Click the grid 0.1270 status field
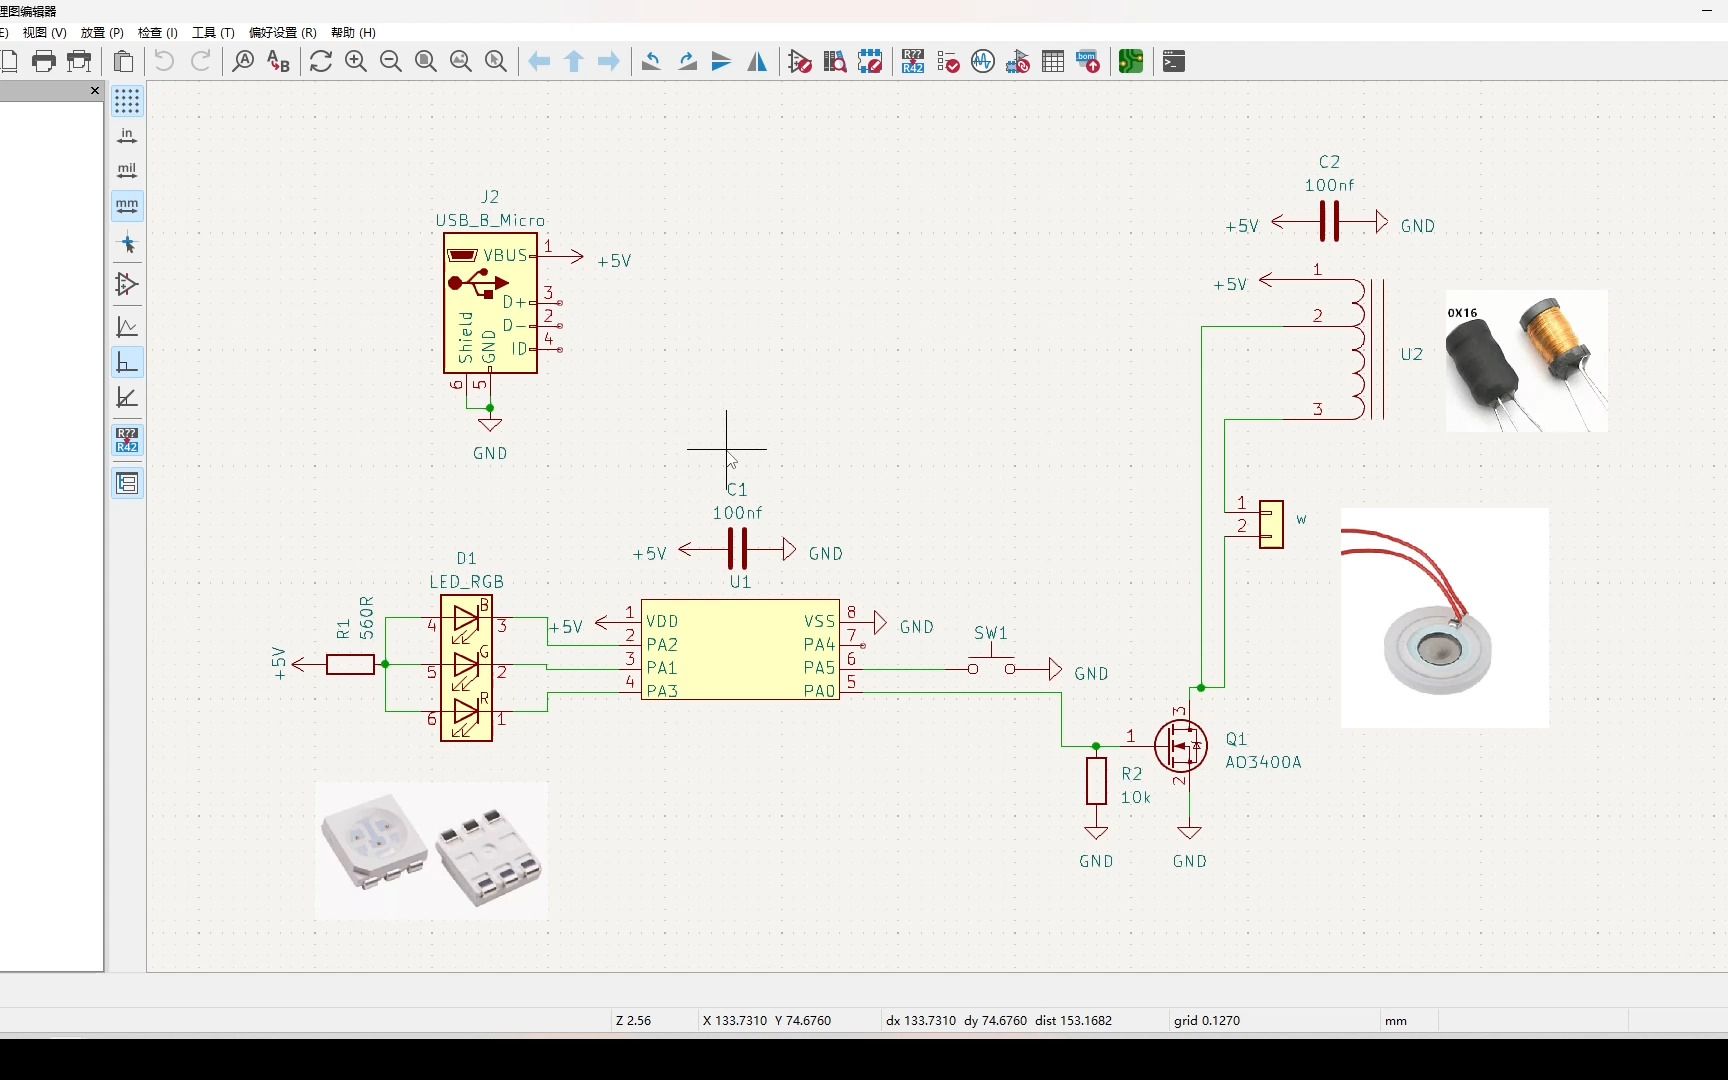Viewport: 1728px width, 1080px height. (x=1206, y=1021)
